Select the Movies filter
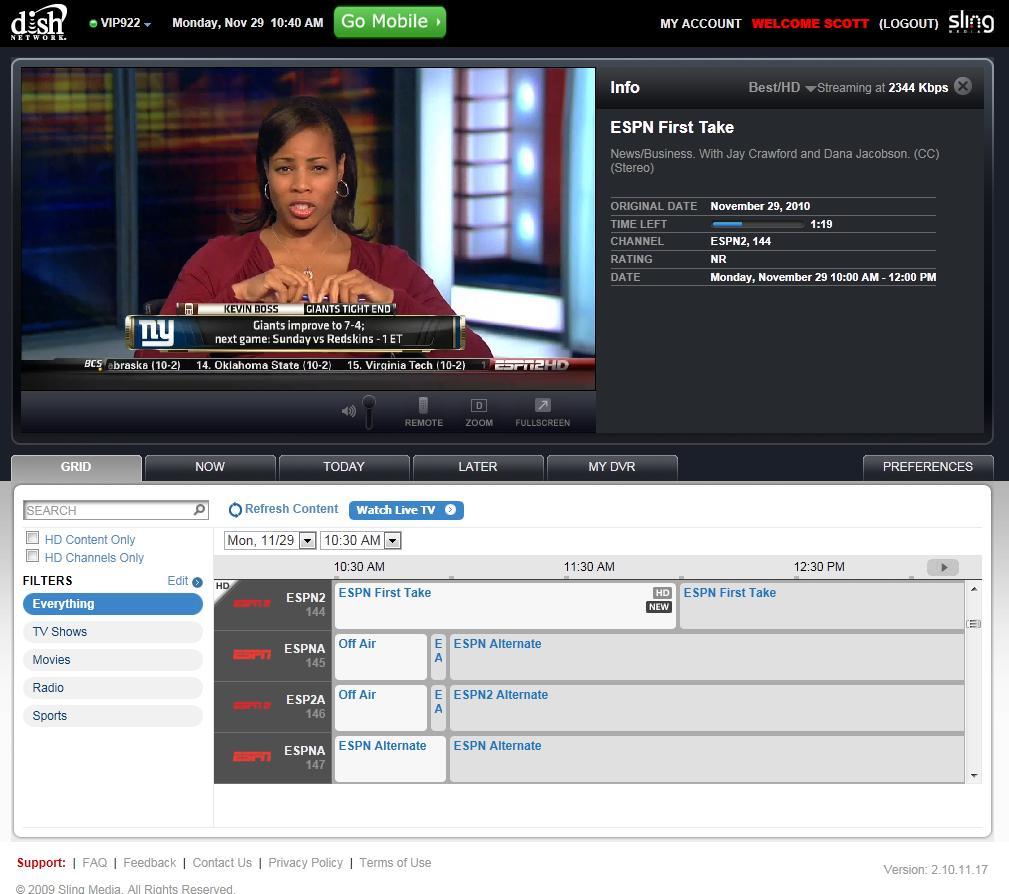Image resolution: width=1009 pixels, height=894 pixels. (x=113, y=660)
